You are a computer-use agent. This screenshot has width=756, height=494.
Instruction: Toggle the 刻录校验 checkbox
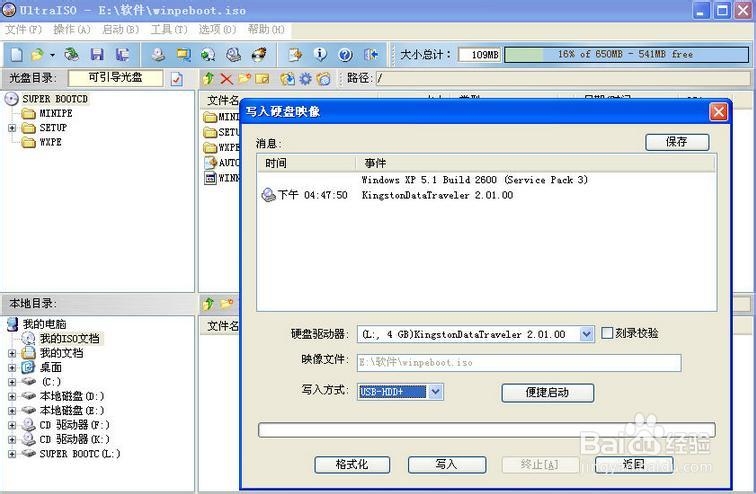tap(607, 333)
